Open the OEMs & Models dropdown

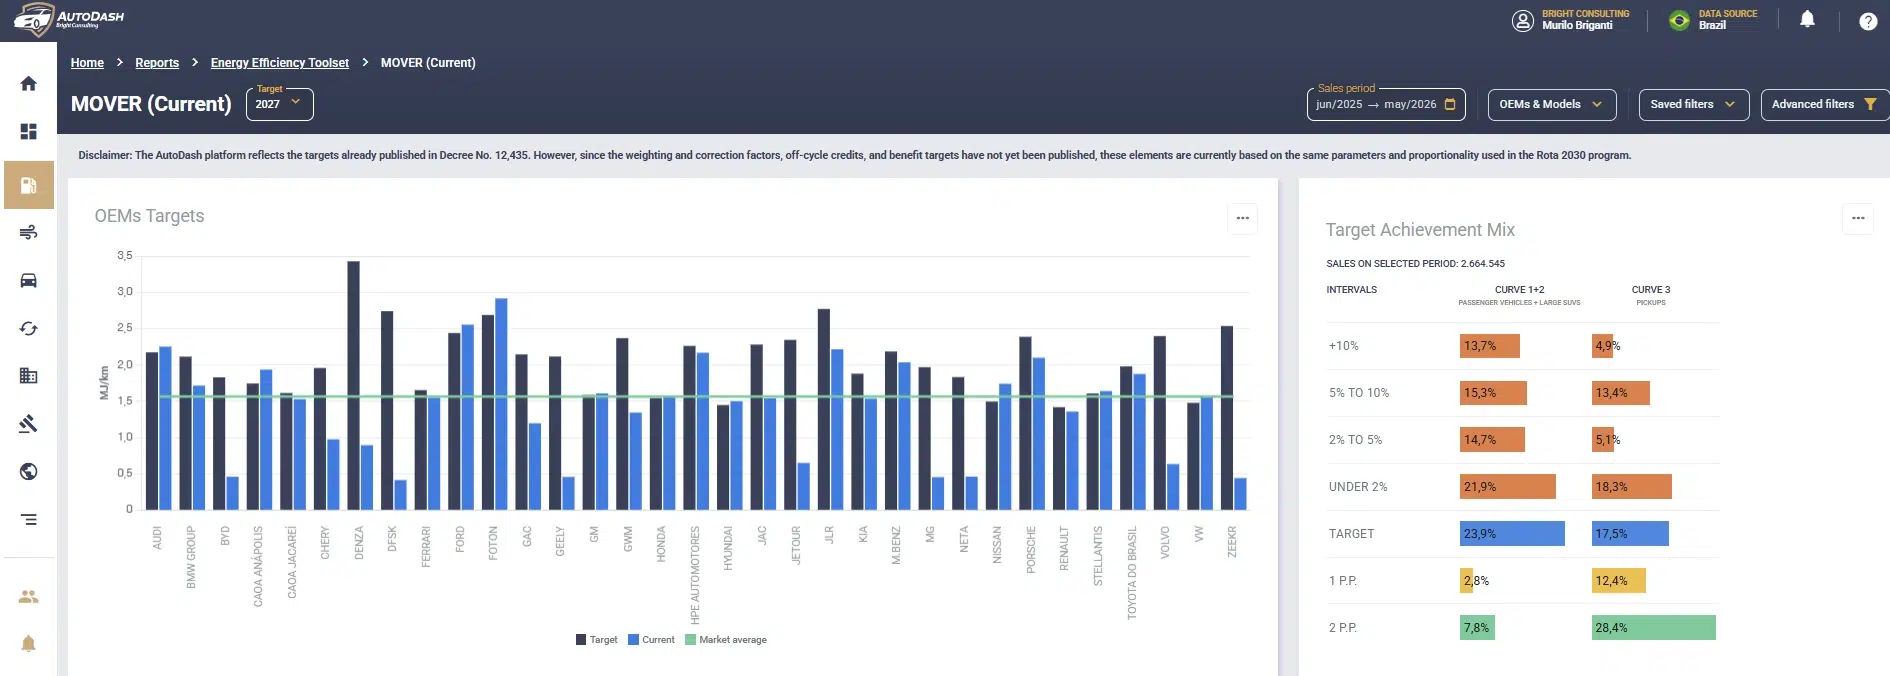point(1552,104)
